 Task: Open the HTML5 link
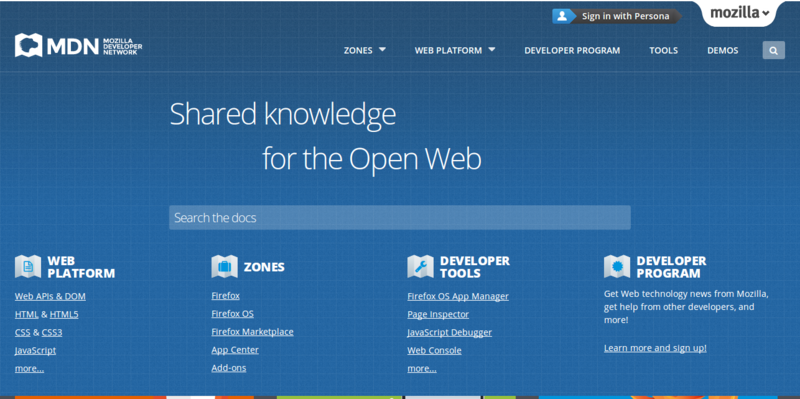coord(64,314)
